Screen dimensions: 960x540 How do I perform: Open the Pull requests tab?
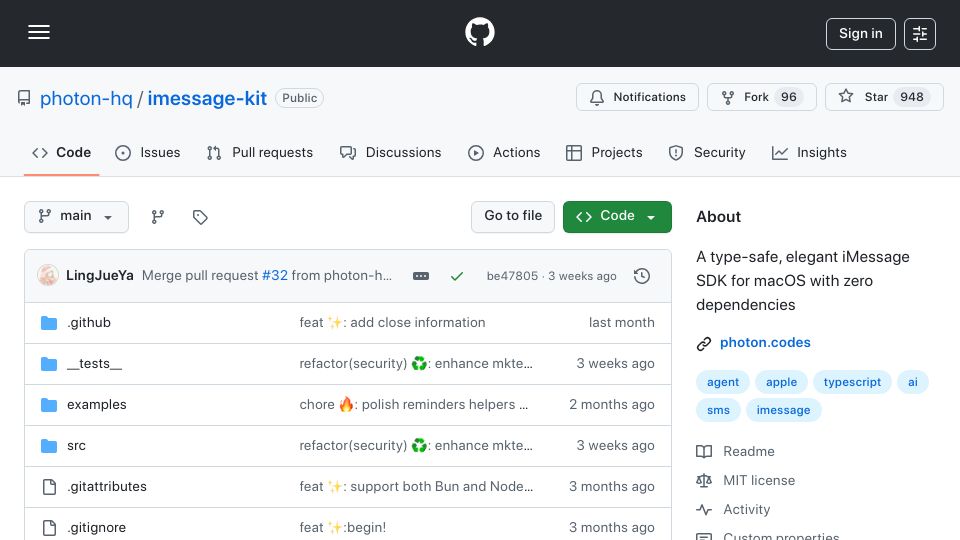[x=260, y=152]
